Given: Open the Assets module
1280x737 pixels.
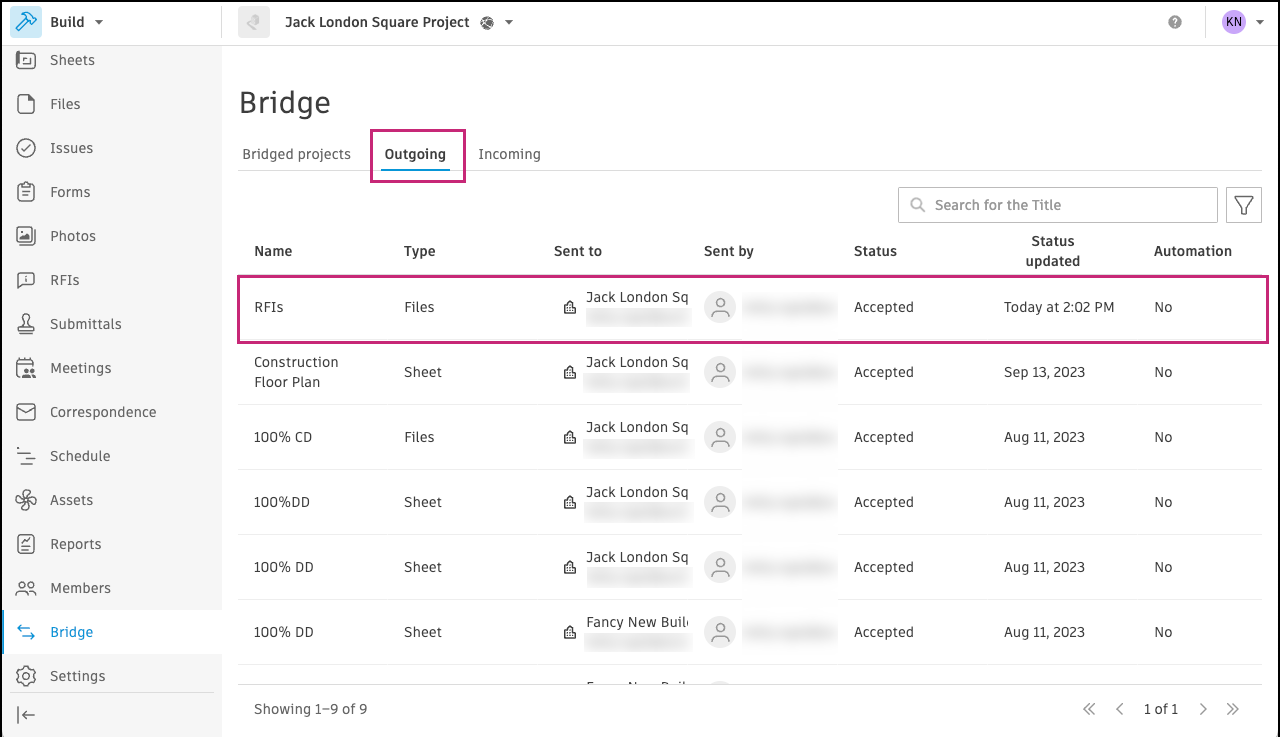Looking at the screenshot, I should point(71,500).
